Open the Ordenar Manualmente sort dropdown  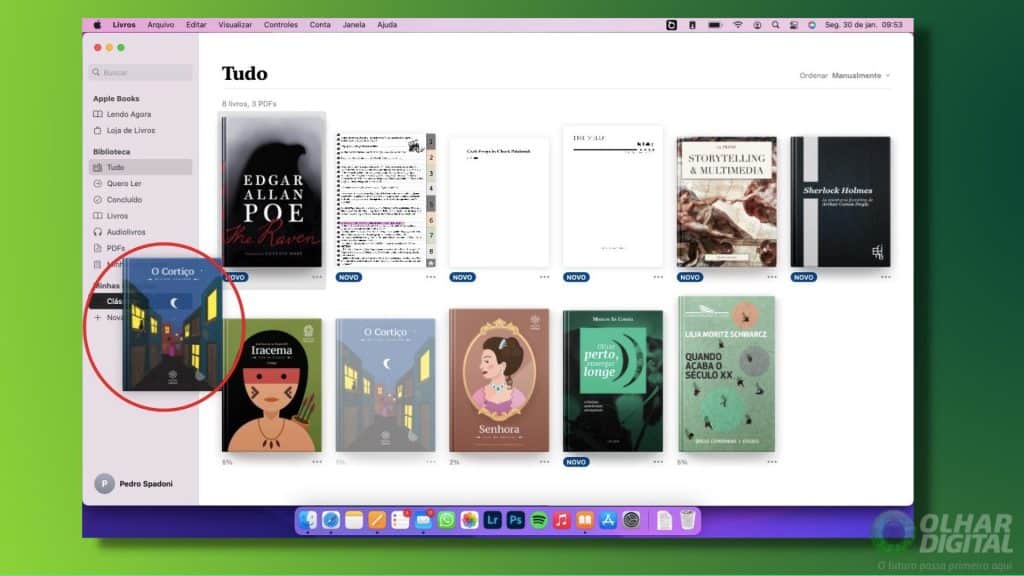pyautogui.click(x=844, y=76)
